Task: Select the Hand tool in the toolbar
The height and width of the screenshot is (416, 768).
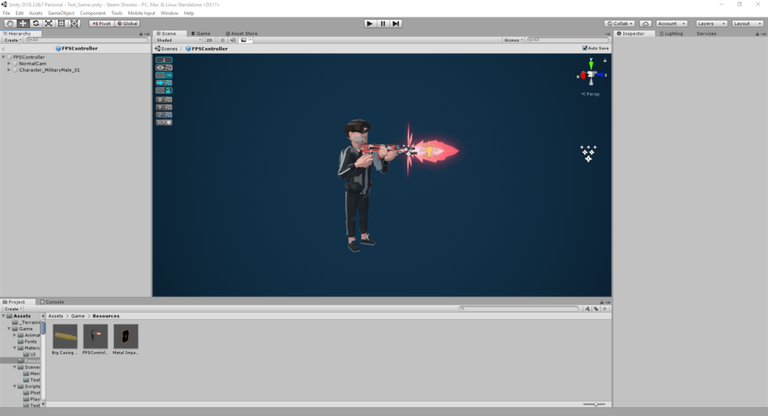Action: point(10,24)
